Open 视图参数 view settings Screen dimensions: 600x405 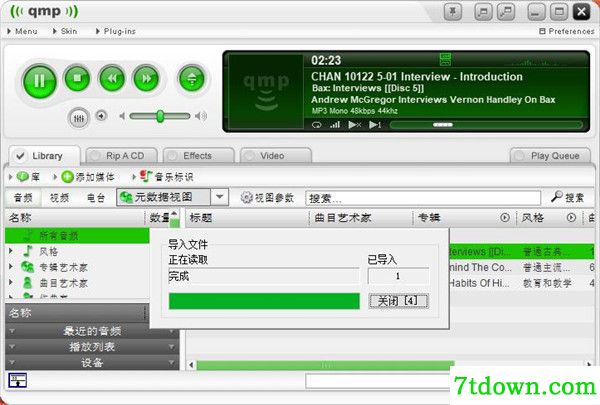267,198
